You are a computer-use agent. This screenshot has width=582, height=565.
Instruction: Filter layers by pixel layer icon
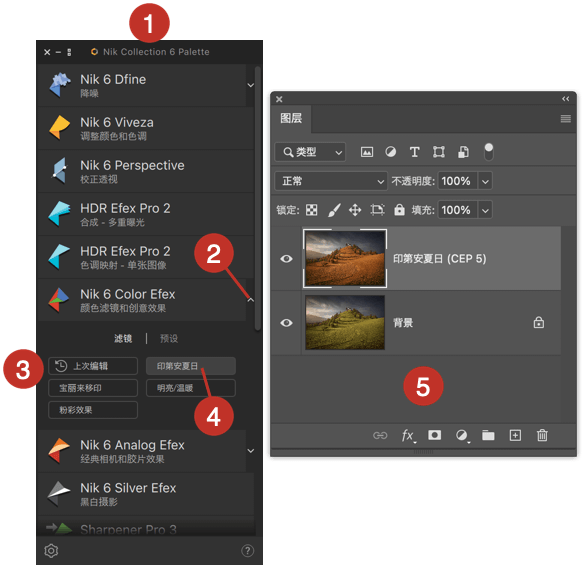pos(367,152)
